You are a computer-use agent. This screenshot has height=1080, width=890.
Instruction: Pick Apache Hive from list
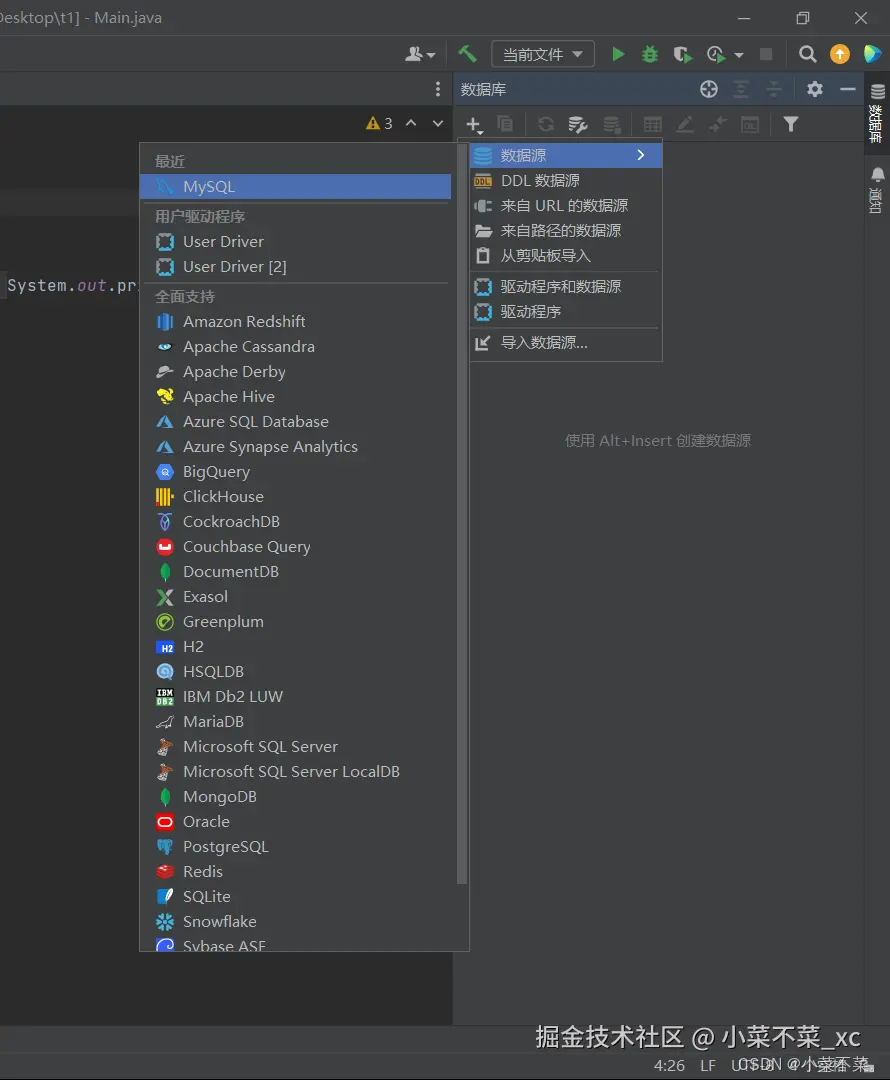click(296, 397)
